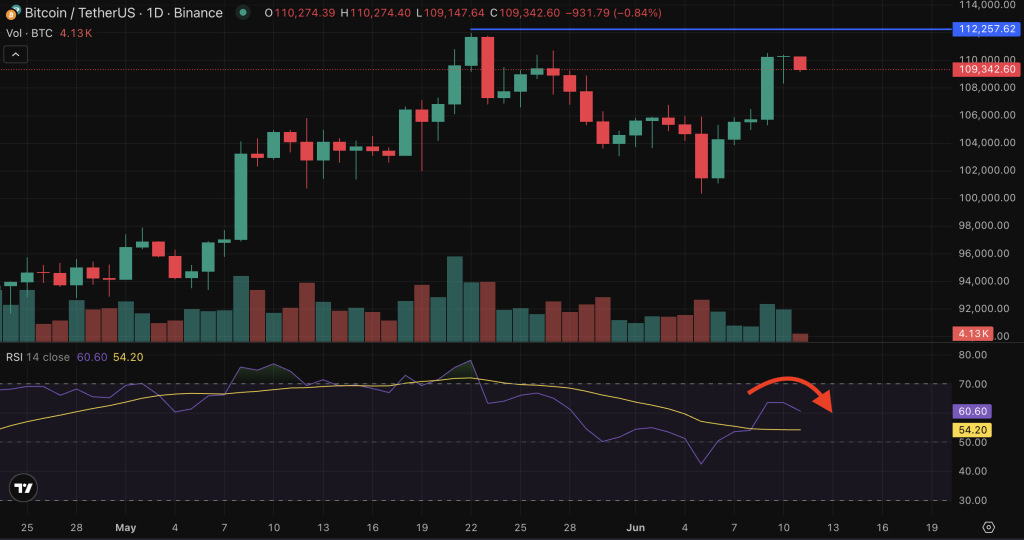Click the -931.79 (-0.84%) change value
This screenshot has width=1024, height=540.
click(x=613, y=12)
